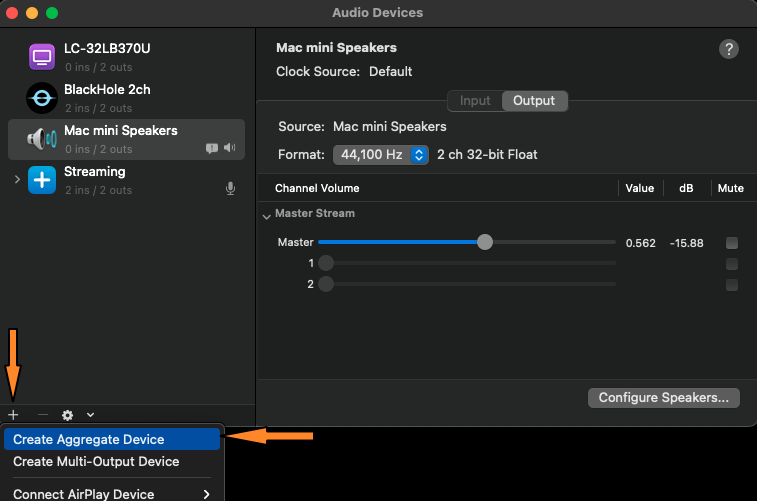Click the channel 2 volume slider knob

click(x=326, y=284)
